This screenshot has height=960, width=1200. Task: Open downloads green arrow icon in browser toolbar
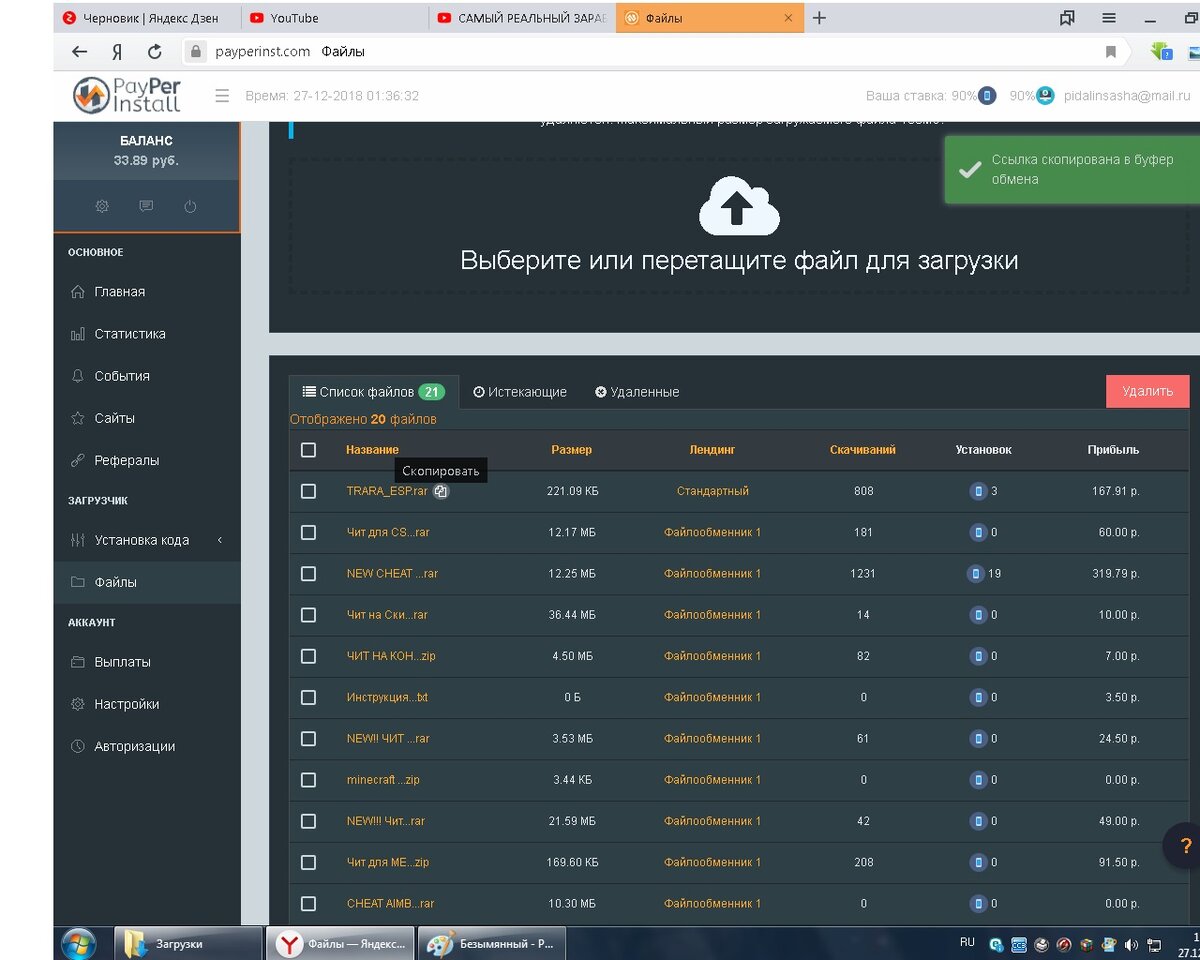click(x=1161, y=51)
